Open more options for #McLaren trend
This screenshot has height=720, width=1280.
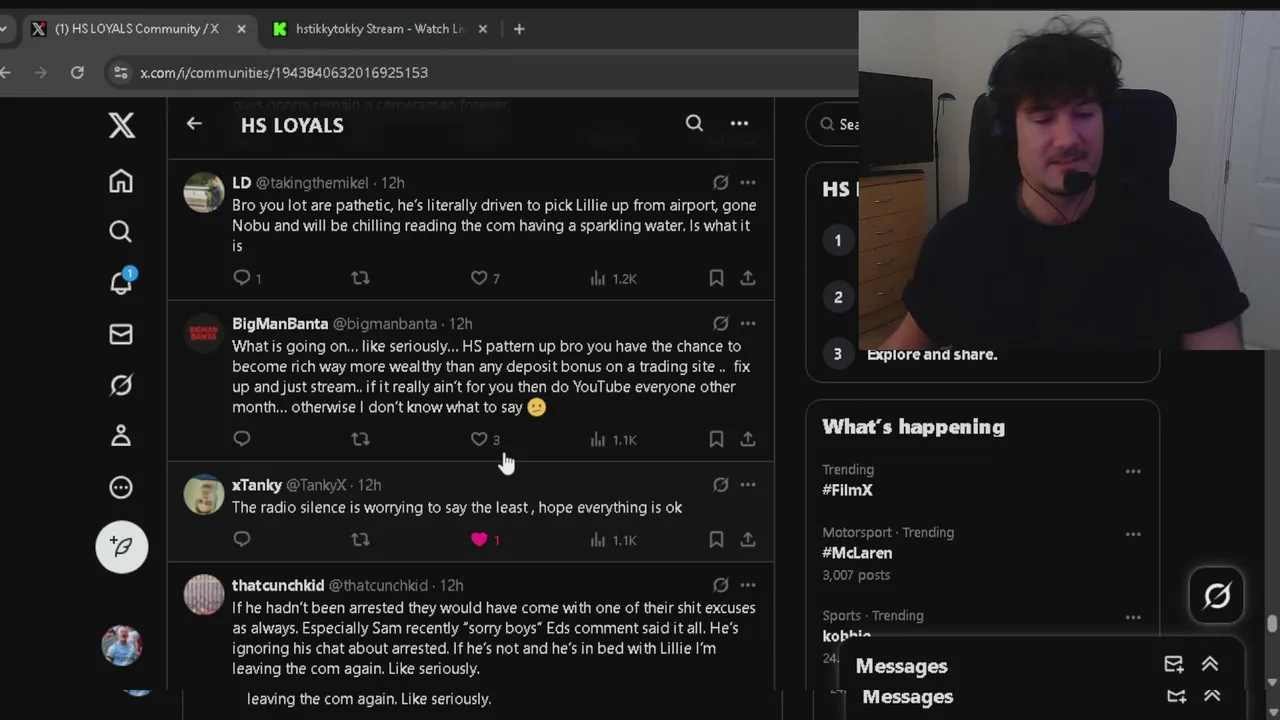pyautogui.click(x=1133, y=534)
